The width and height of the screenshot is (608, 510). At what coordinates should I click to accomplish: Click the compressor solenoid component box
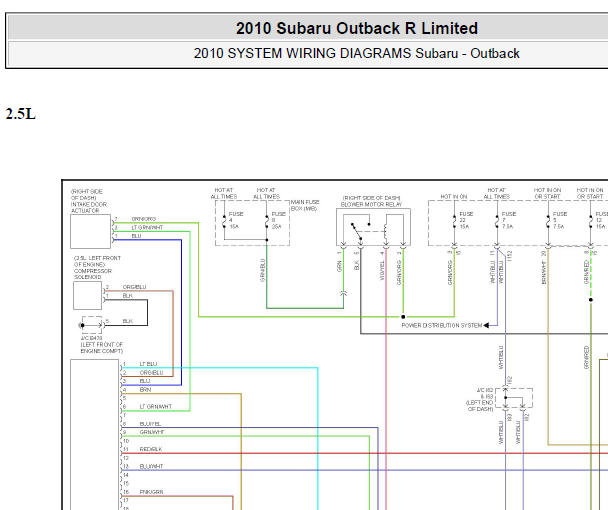pos(88,296)
